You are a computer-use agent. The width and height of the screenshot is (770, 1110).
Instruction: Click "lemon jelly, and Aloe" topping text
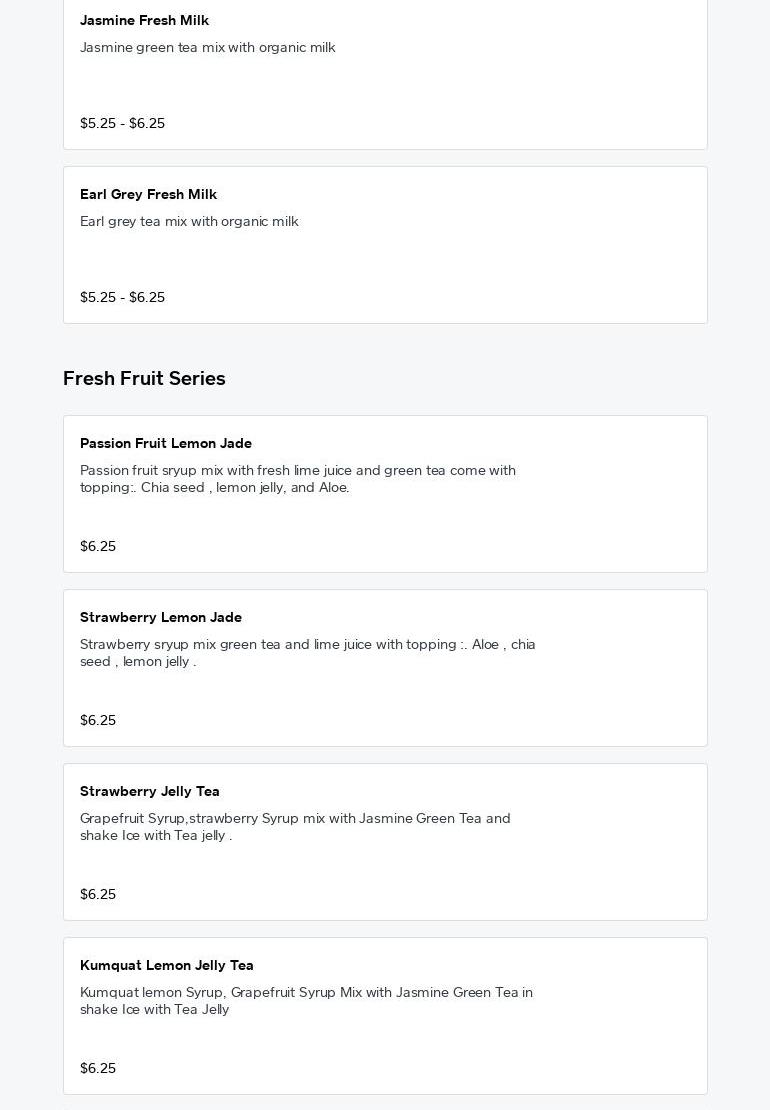click(x=282, y=488)
